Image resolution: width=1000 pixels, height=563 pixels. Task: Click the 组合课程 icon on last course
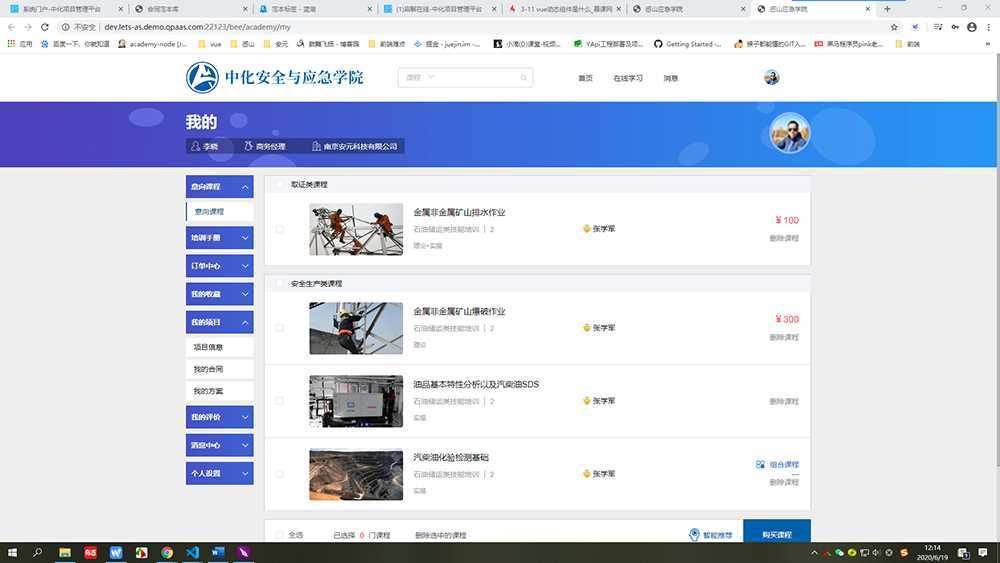click(762, 465)
